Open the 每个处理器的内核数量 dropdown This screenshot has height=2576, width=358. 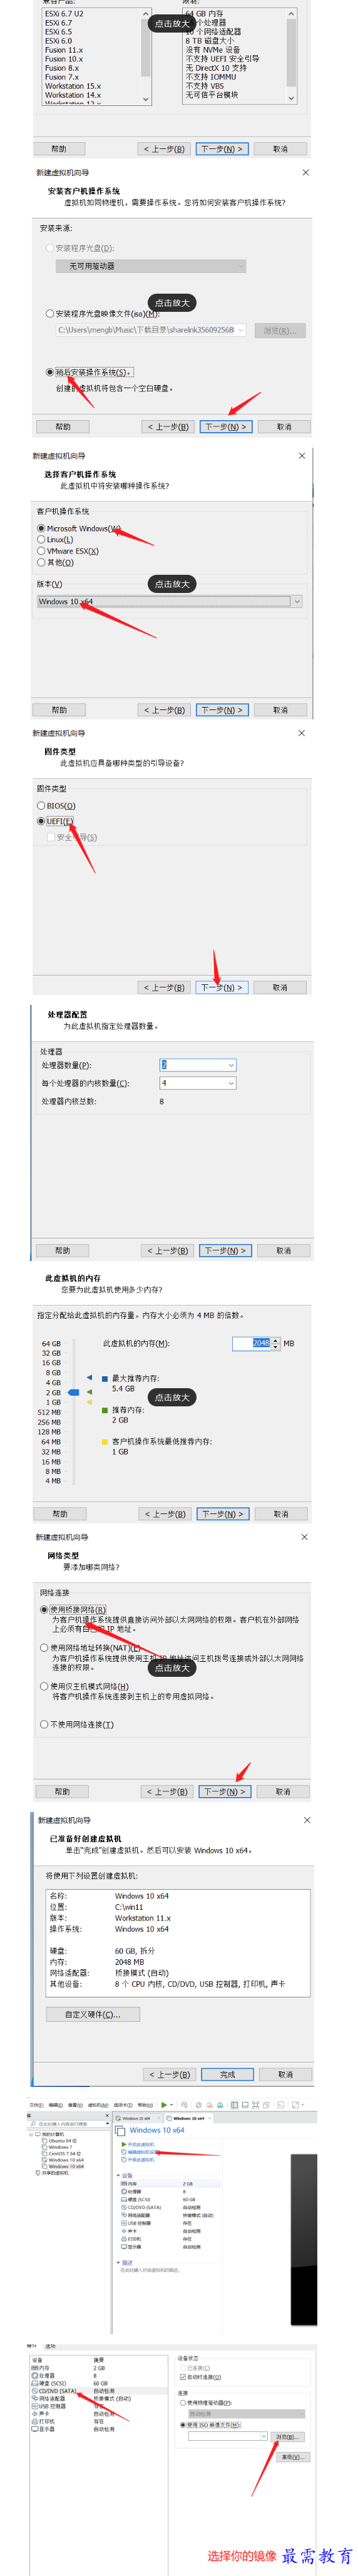198,1083
